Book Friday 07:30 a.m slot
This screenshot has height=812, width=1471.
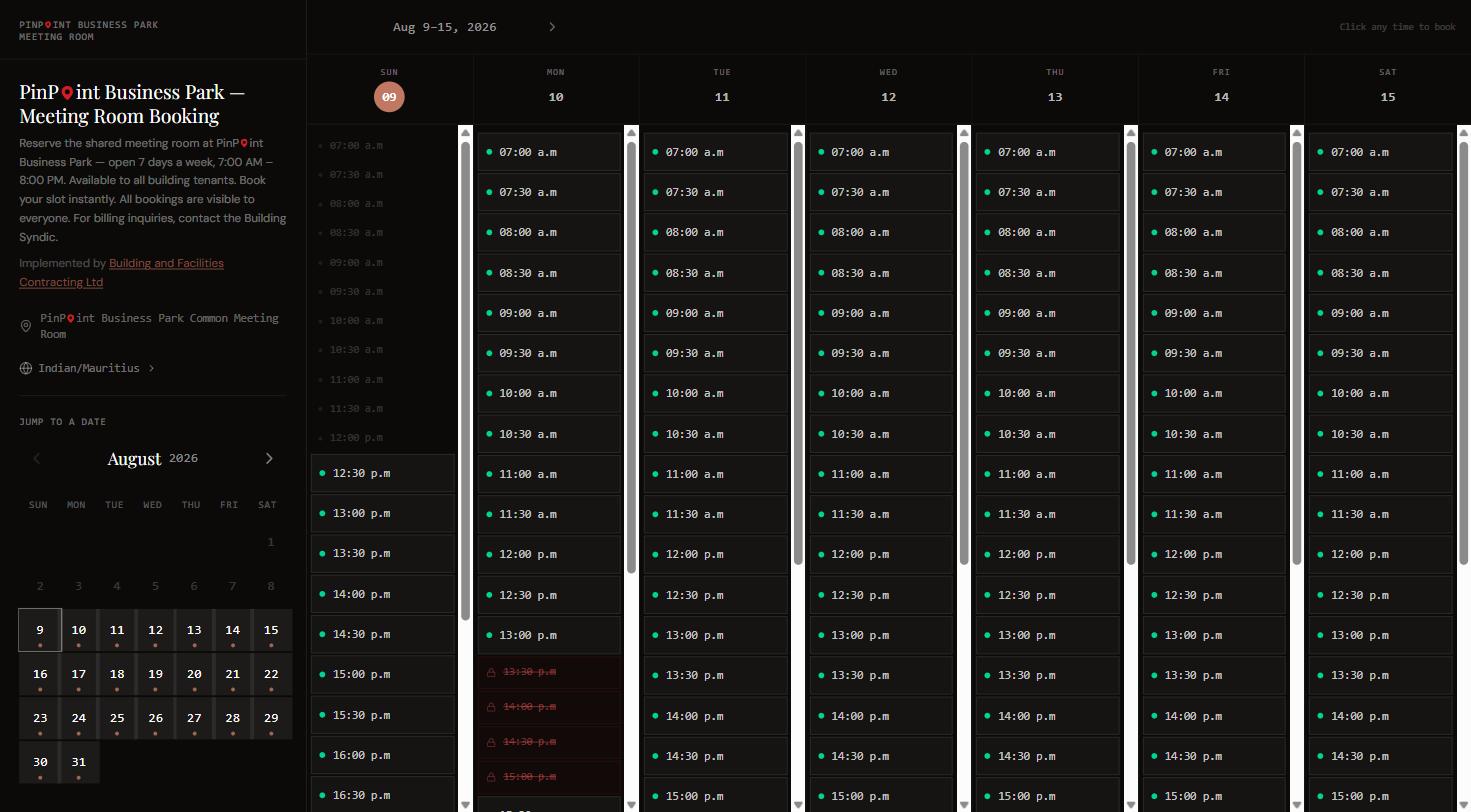[1214, 192]
